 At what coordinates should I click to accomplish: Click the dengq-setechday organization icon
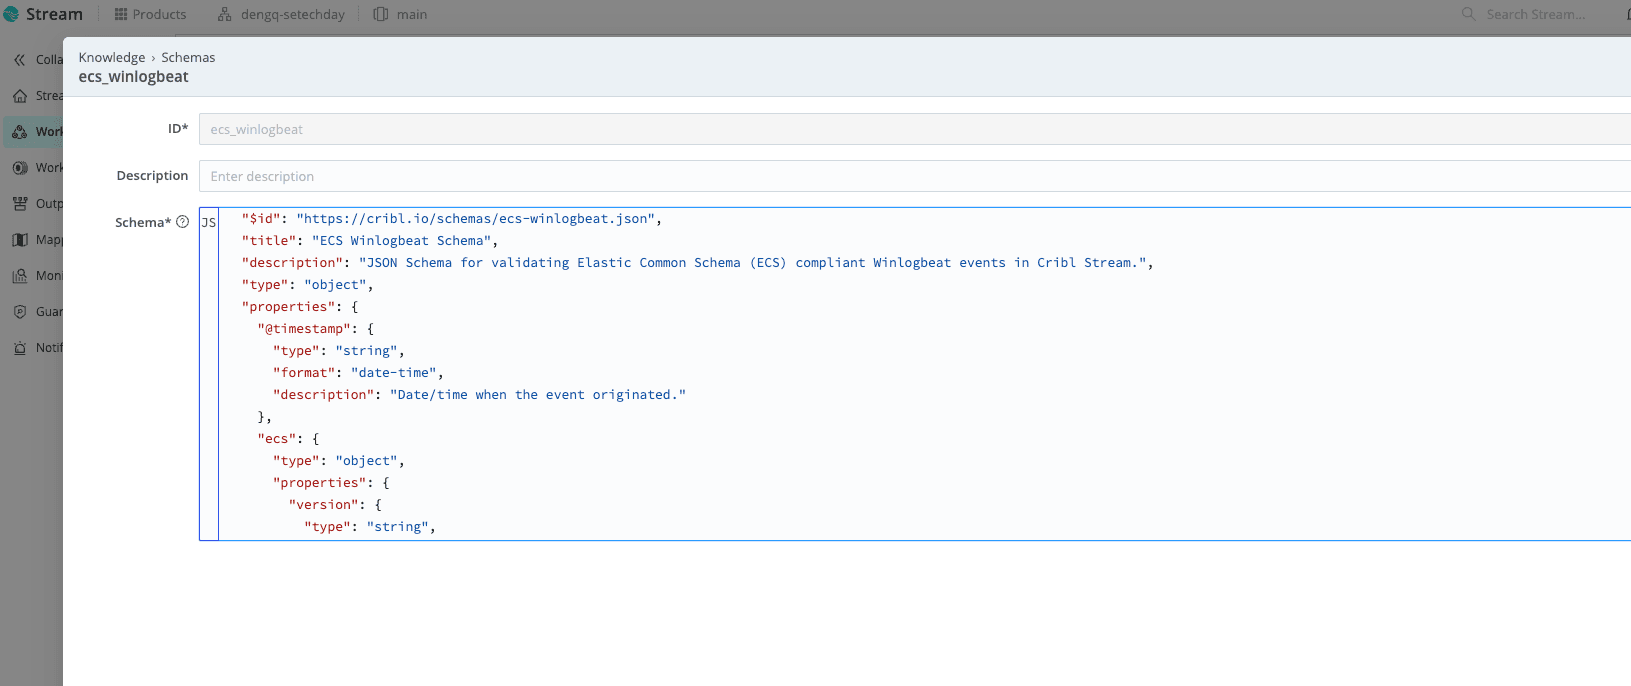225,14
